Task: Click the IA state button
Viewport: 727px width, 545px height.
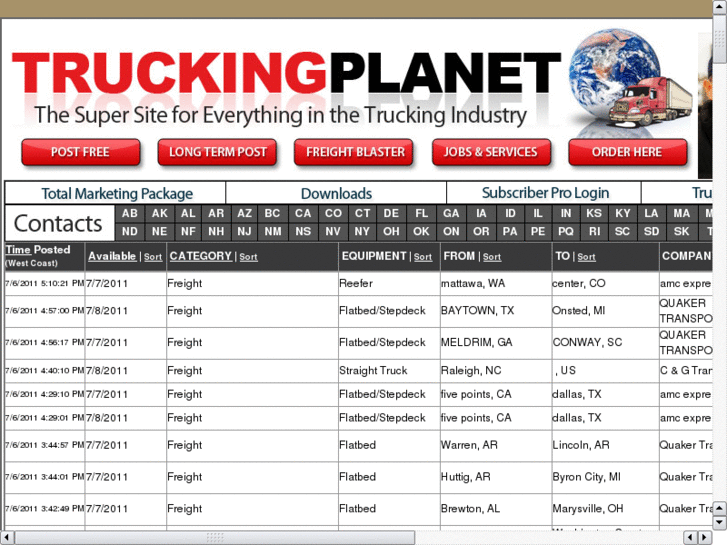Action: click(x=481, y=213)
